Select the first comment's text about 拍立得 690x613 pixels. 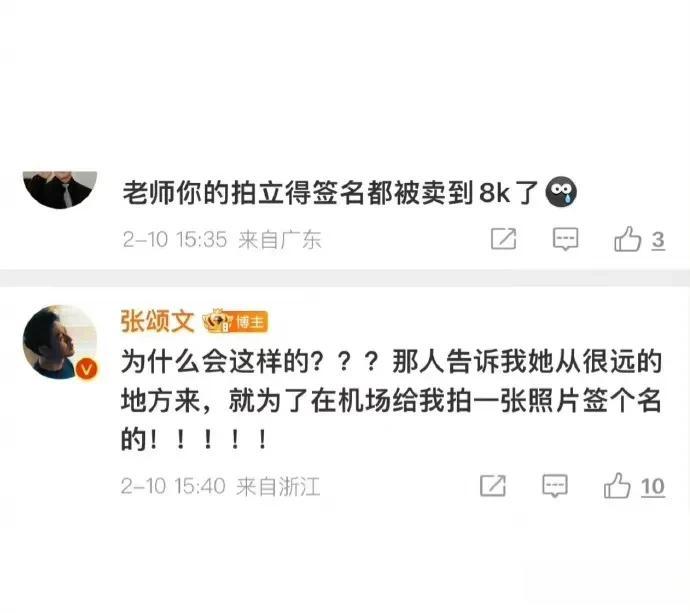coord(330,193)
